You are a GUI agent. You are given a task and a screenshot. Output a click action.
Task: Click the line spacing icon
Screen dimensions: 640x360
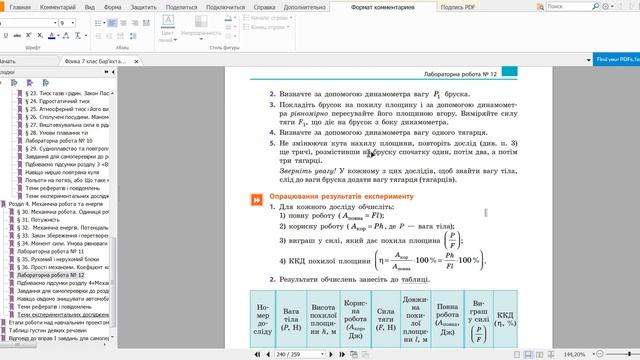133,36
